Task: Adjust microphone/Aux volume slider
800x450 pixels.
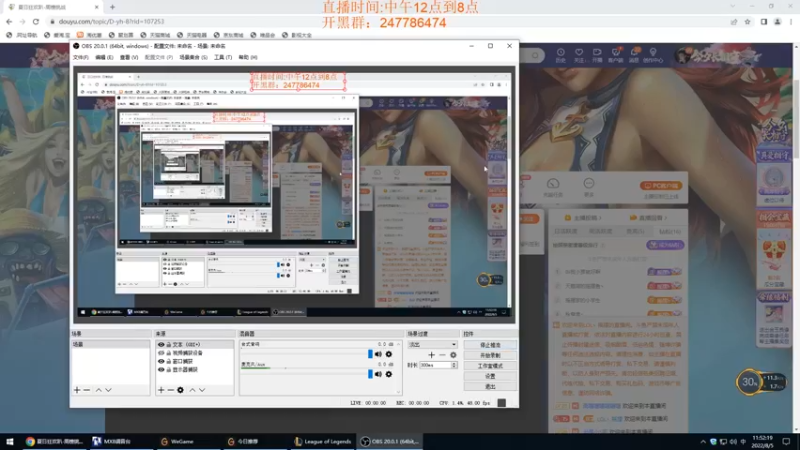Action: [370, 374]
